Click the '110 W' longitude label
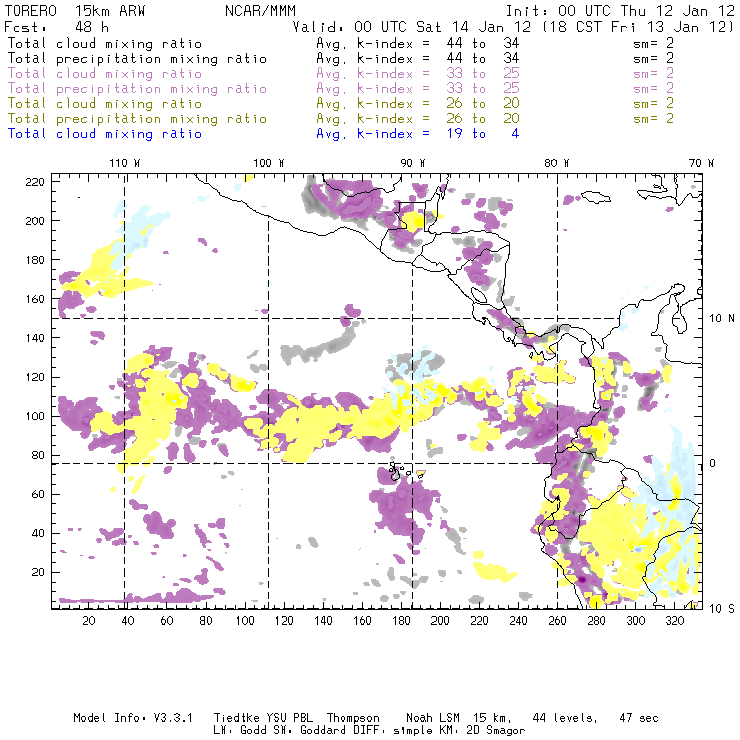This screenshot has height=740, width=740. point(125,163)
